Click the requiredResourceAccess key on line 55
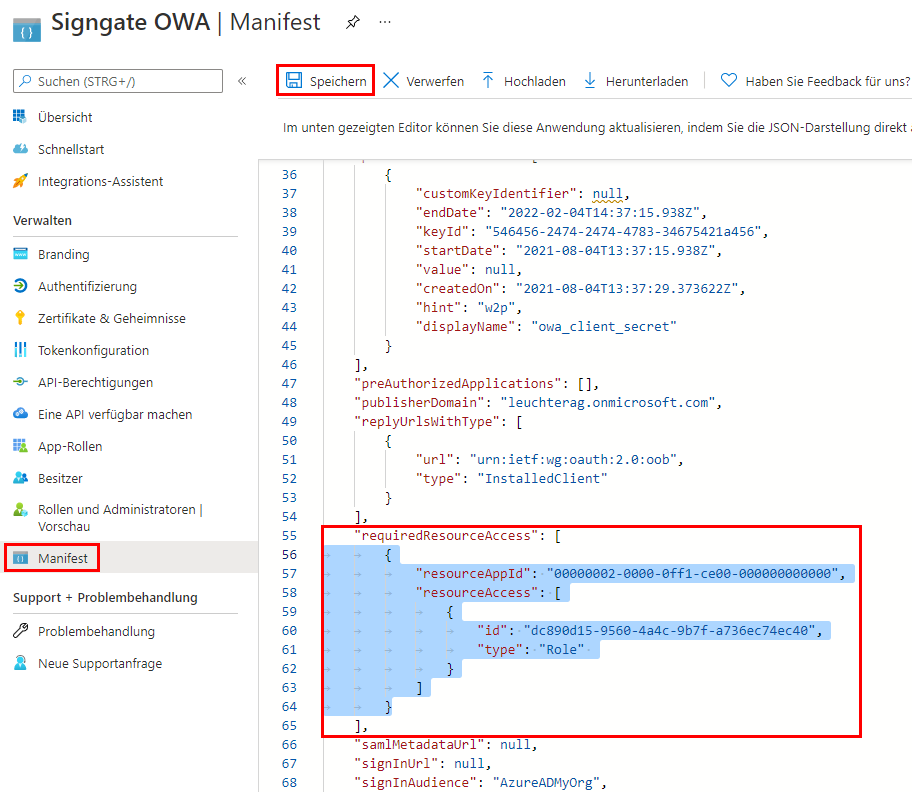 pos(447,536)
